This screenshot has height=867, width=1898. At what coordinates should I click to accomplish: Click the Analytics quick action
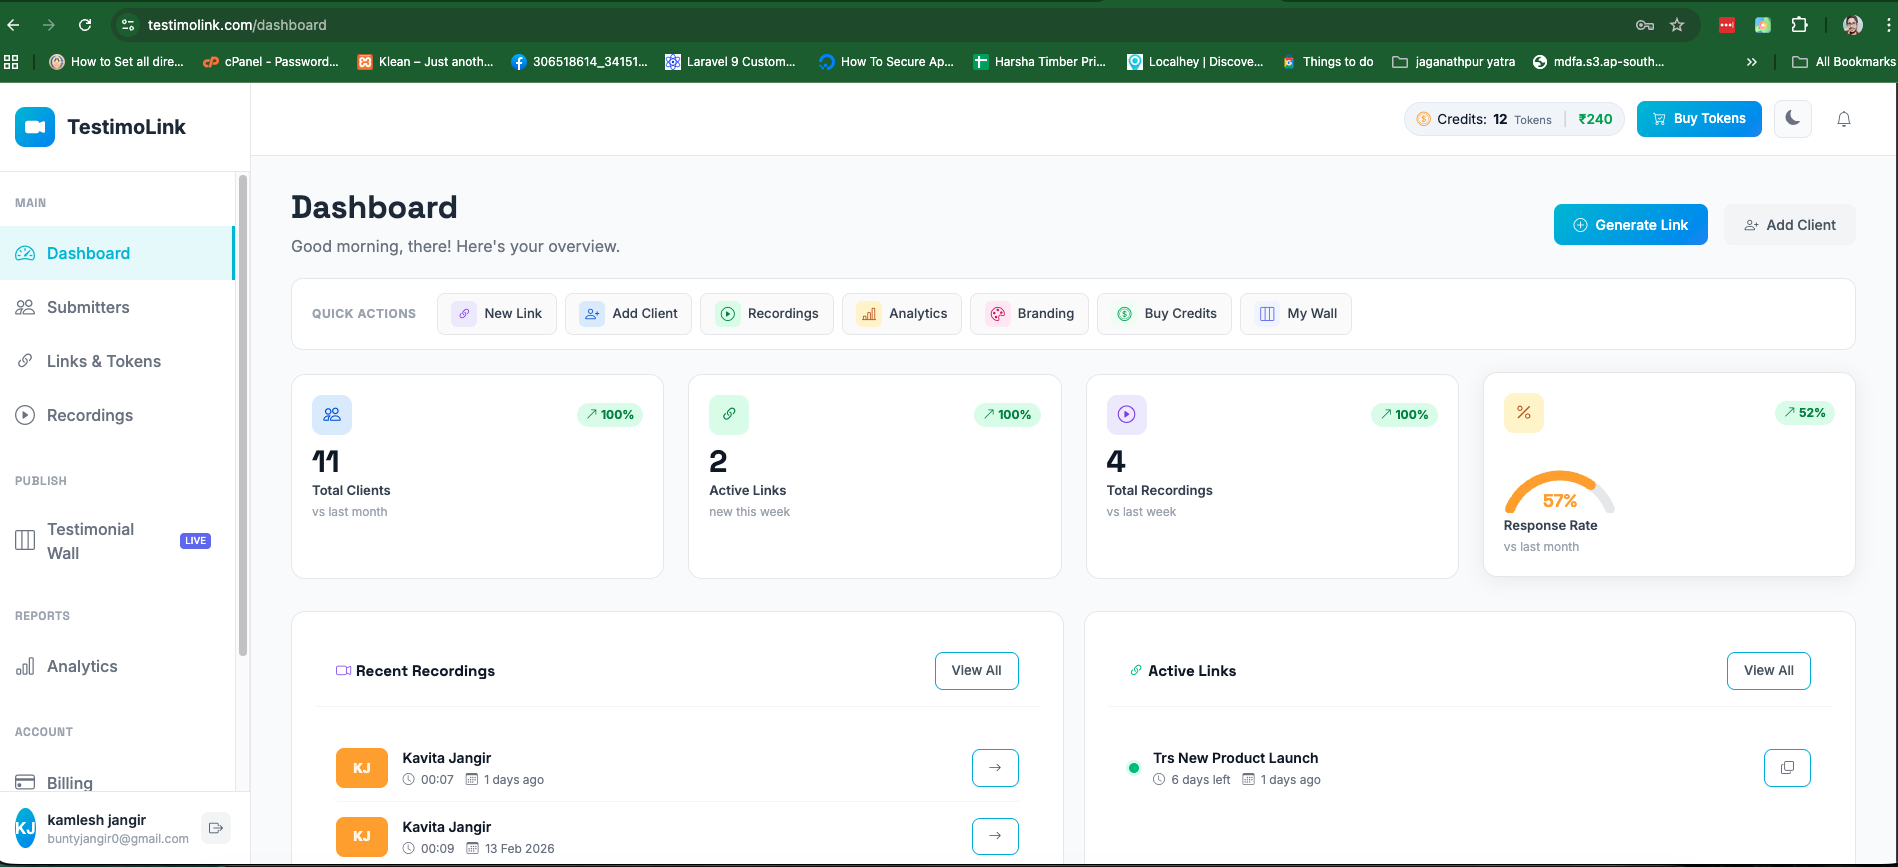coord(902,314)
